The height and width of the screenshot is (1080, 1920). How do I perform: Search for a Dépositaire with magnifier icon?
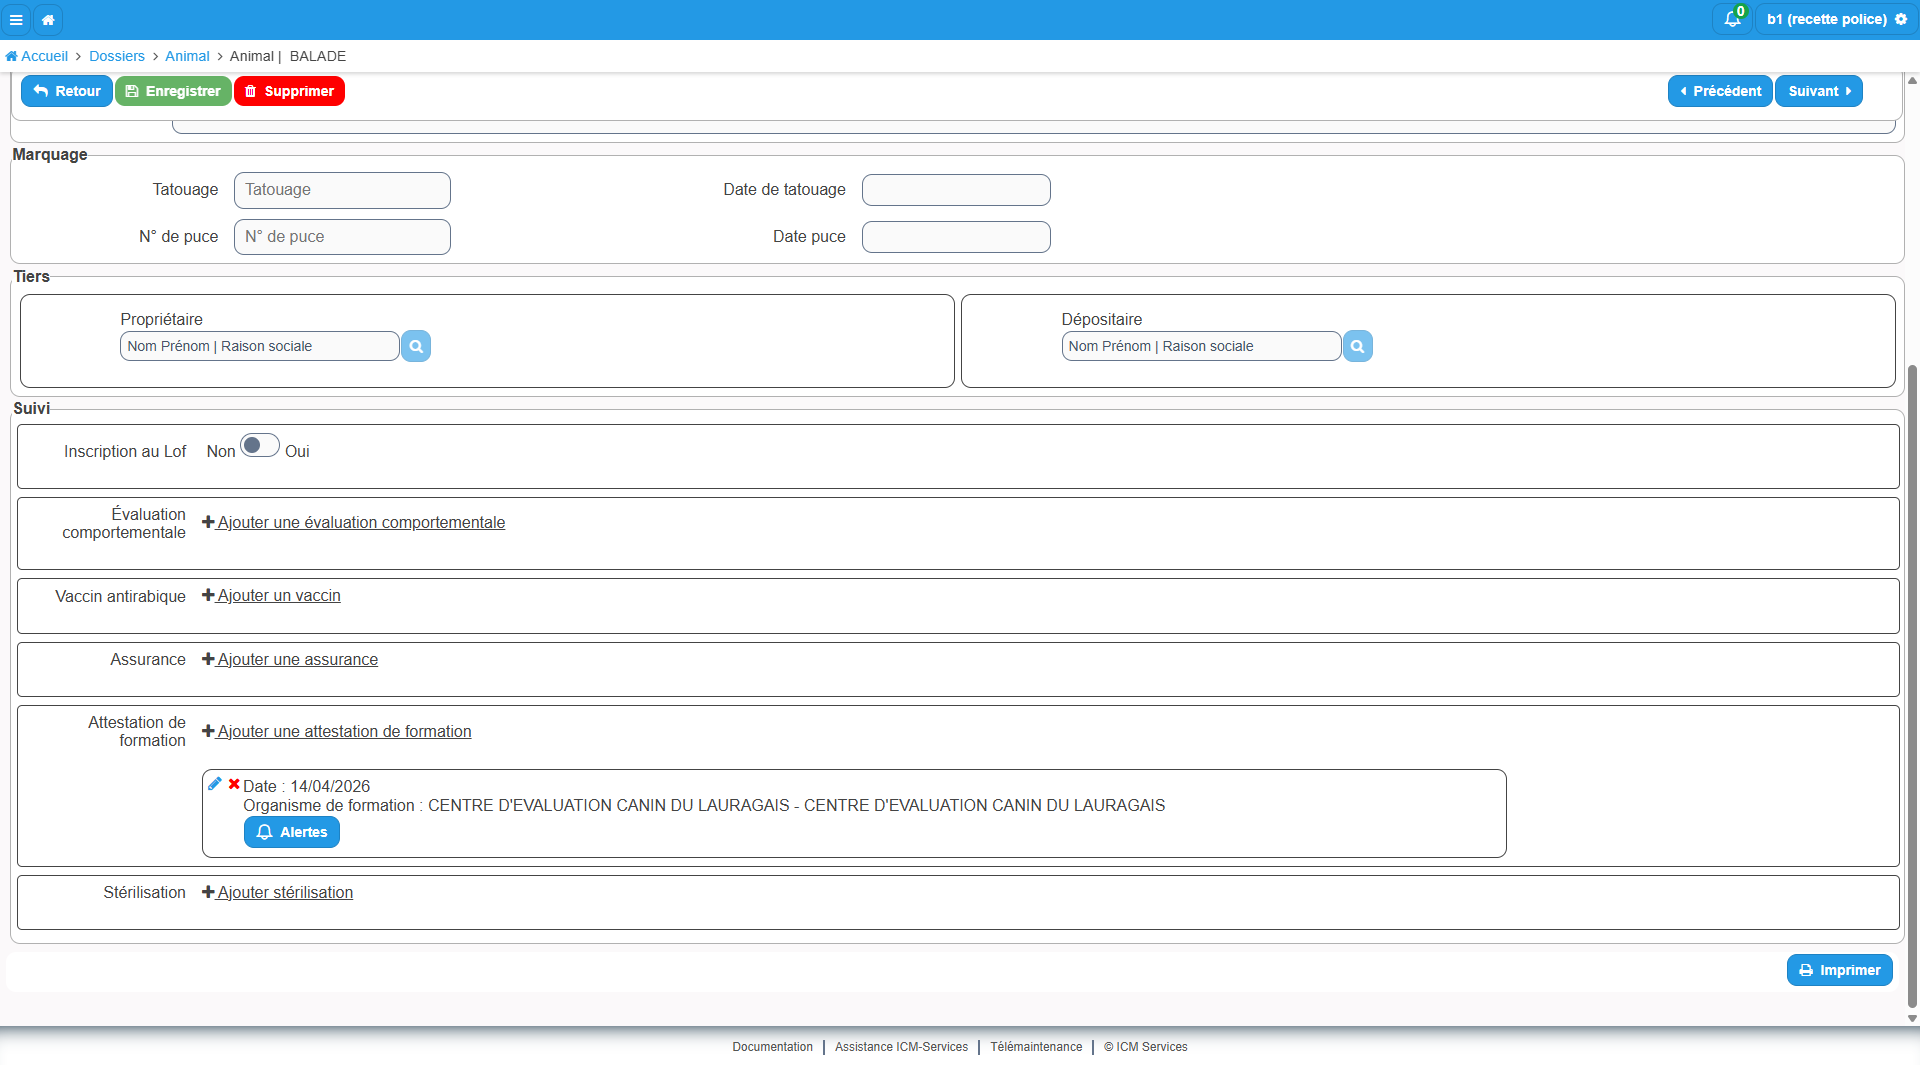pos(1357,346)
